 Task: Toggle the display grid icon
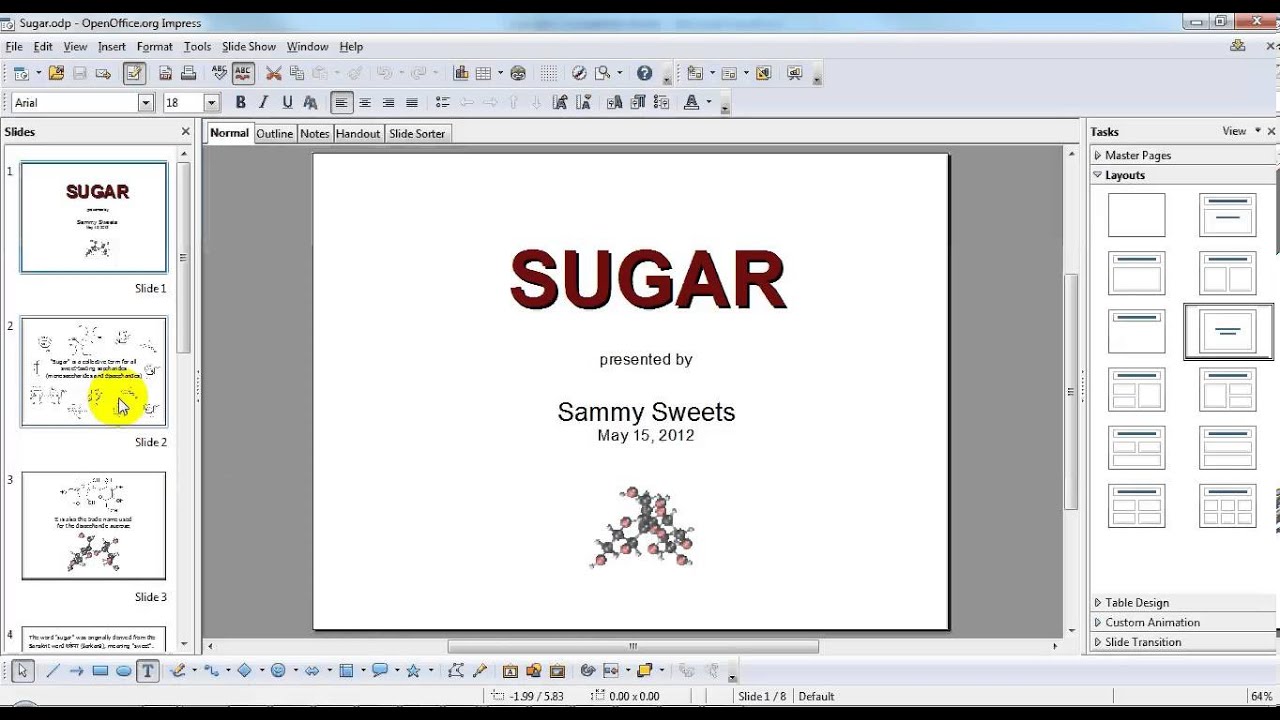click(549, 73)
